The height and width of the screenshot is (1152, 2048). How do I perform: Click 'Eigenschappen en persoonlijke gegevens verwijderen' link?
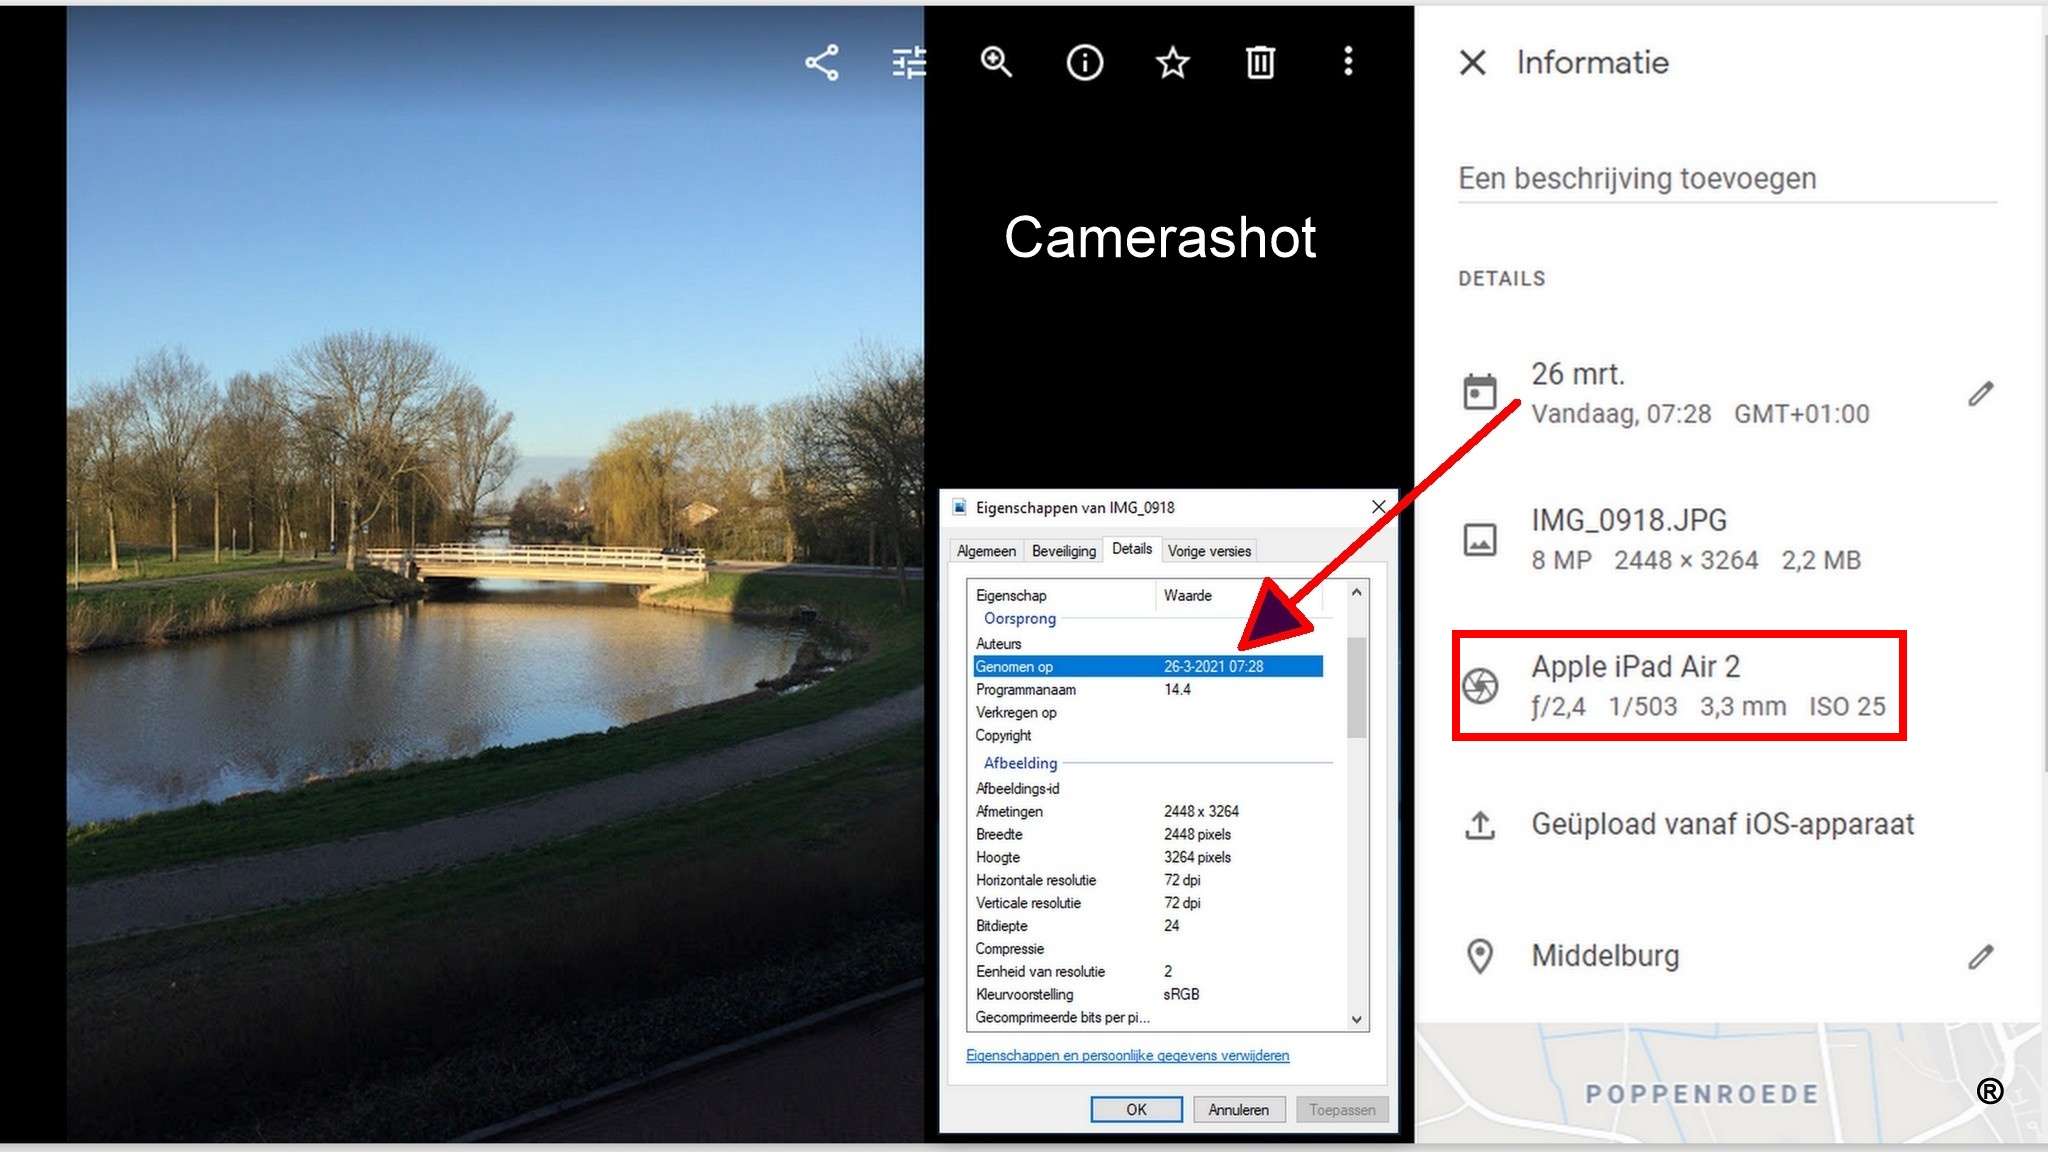(1127, 1056)
